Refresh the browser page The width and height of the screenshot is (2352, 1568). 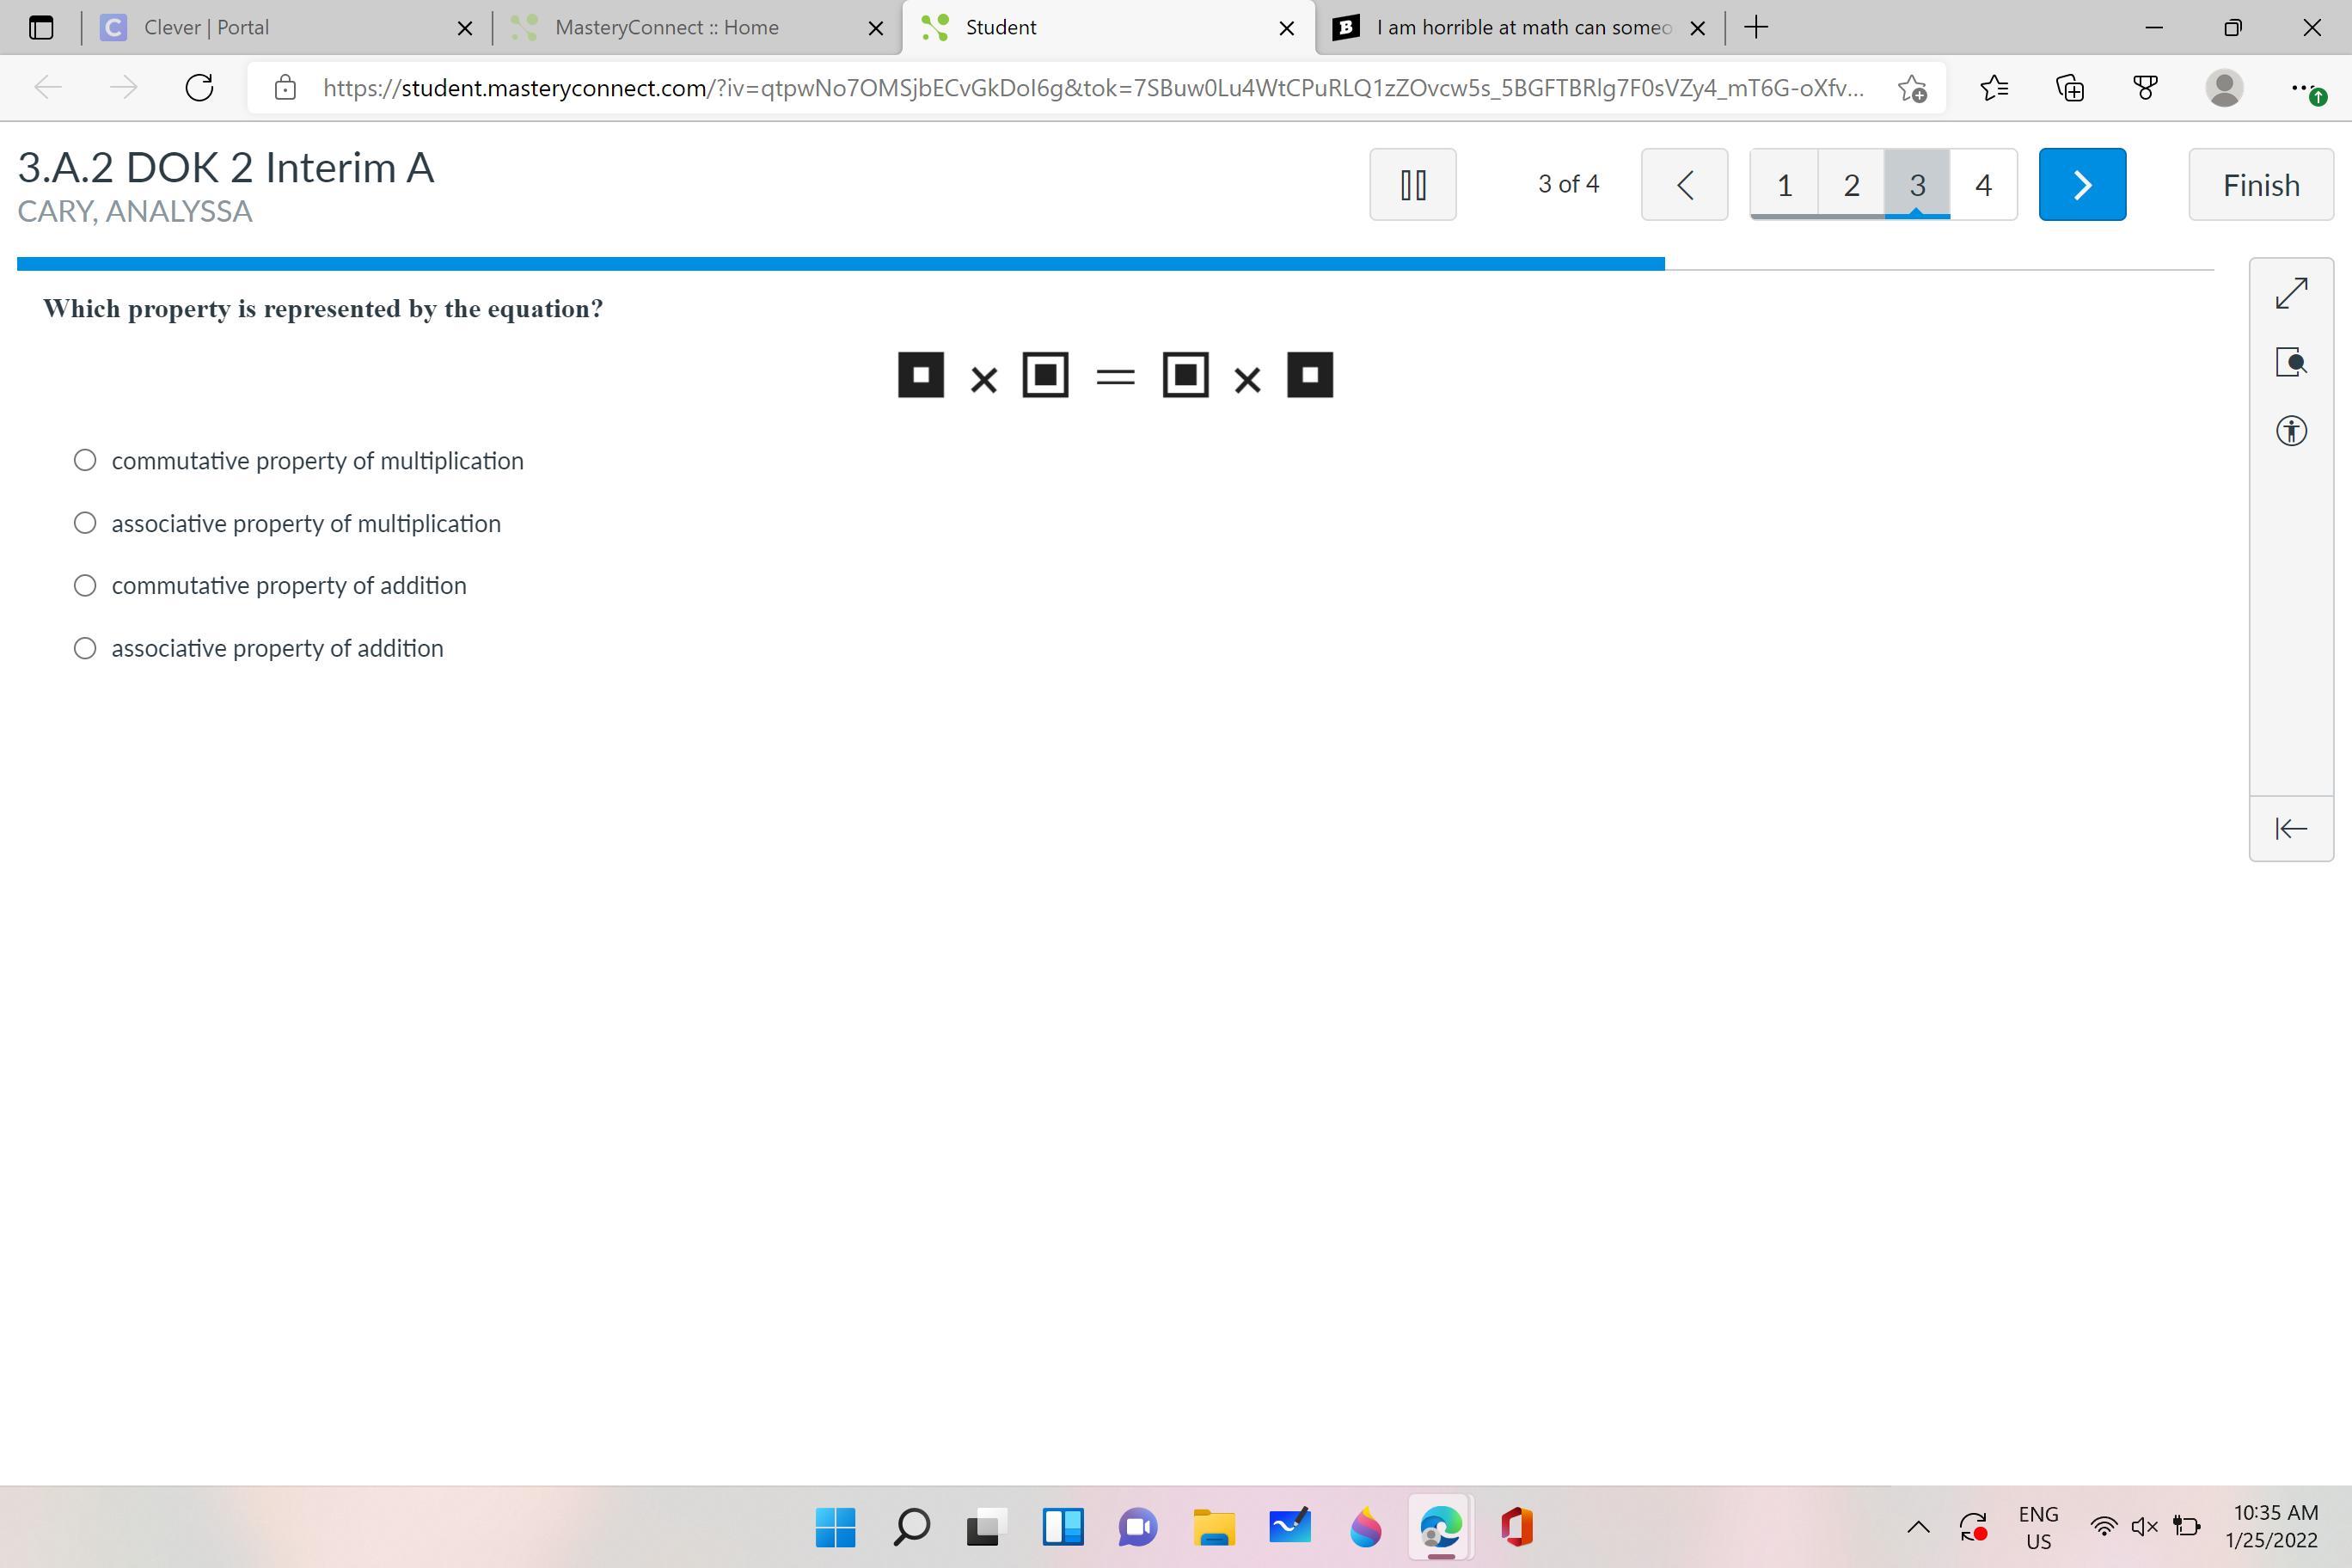click(200, 88)
